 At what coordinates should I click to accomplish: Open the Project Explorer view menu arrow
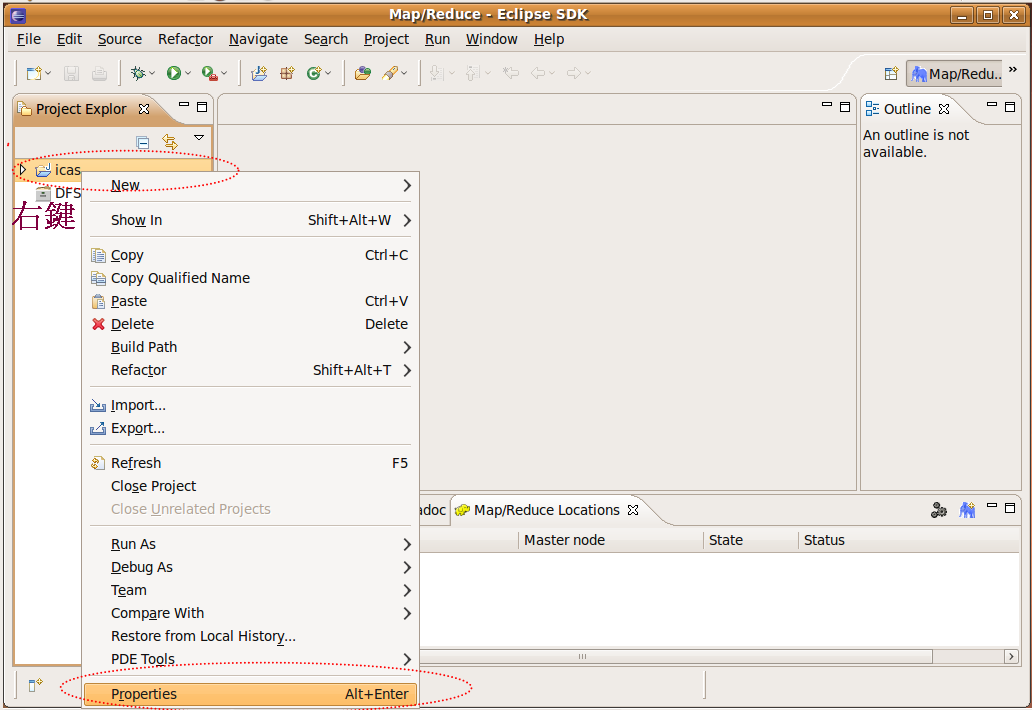pos(197,137)
